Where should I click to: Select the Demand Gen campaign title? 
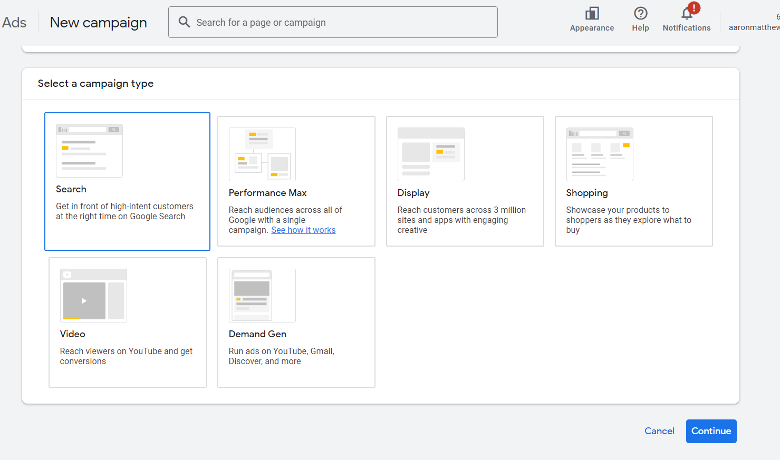[257, 334]
